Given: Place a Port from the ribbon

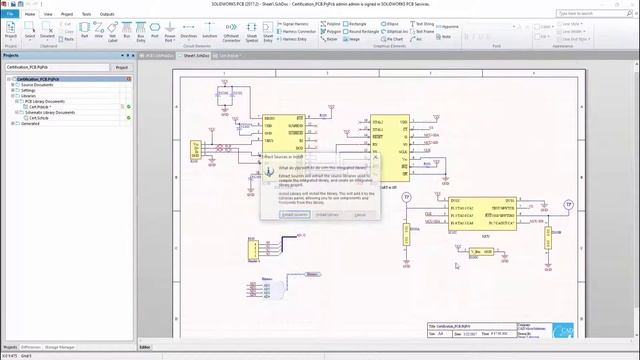Looking at the screenshot, I should [155, 31].
